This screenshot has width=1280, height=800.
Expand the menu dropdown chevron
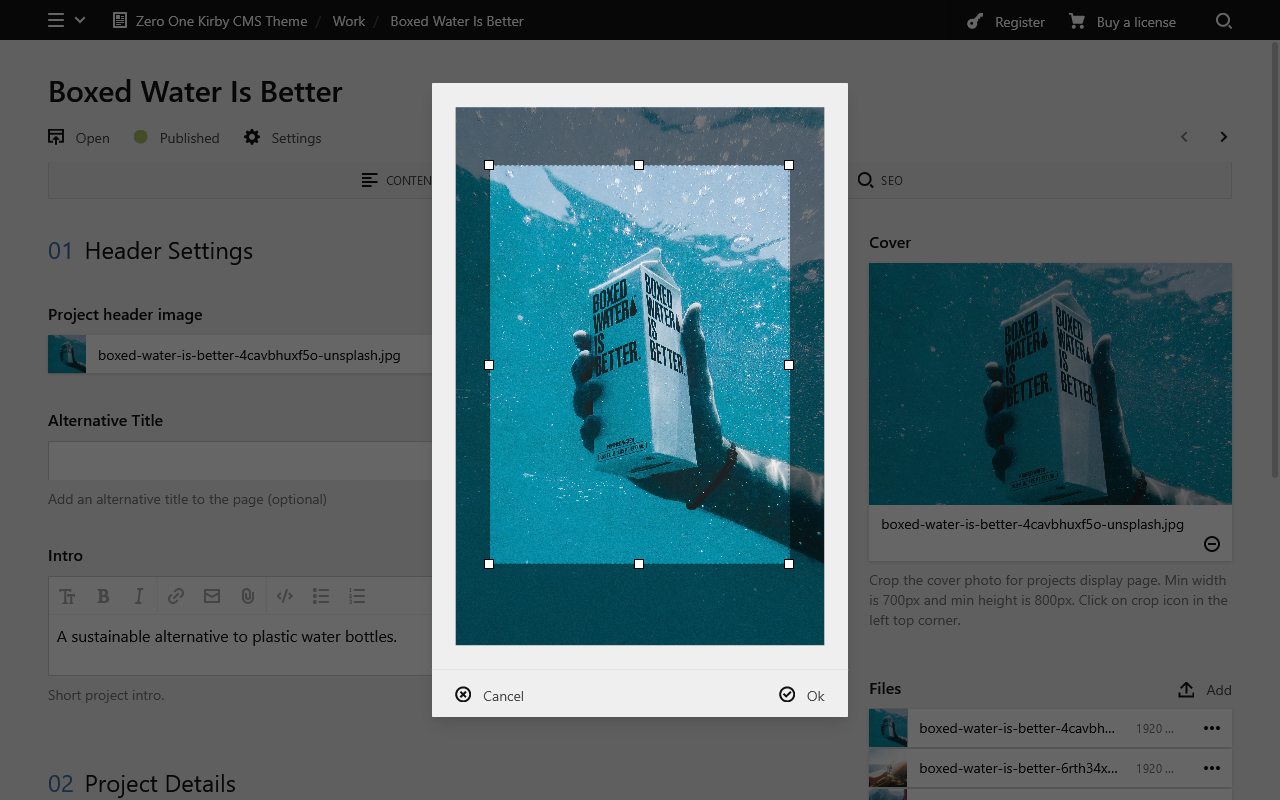point(80,20)
